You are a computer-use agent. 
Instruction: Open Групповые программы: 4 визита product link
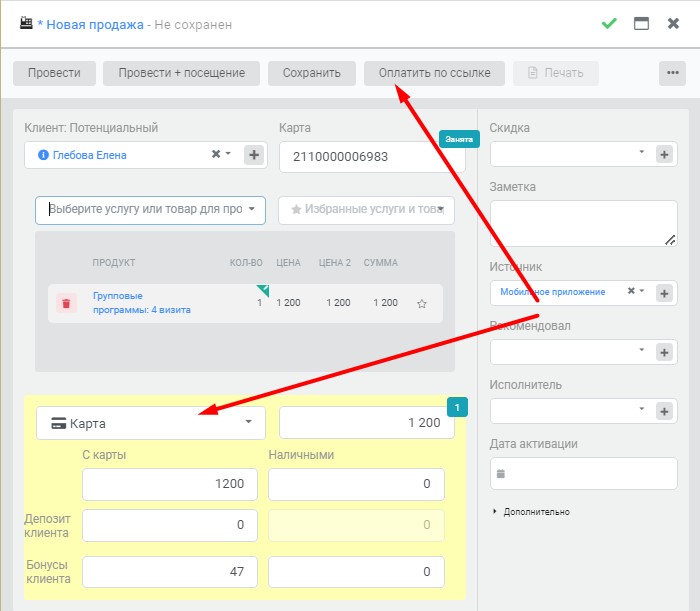coord(142,303)
